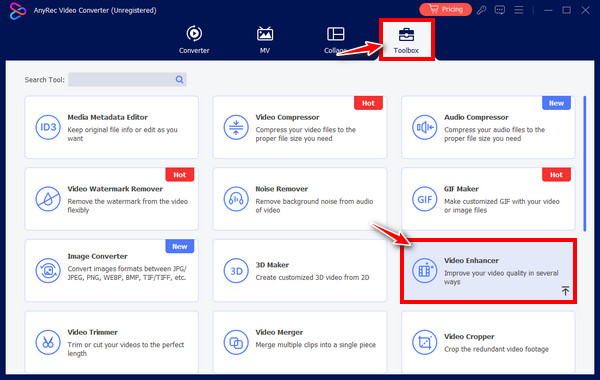This screenshot has width=600, height=380.
Task: Open the 3D Maker title
Action: (272, 265)
